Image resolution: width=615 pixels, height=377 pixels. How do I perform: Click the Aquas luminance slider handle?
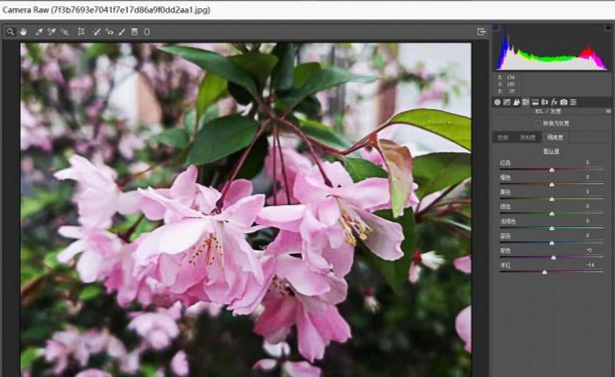click(552, 228)
